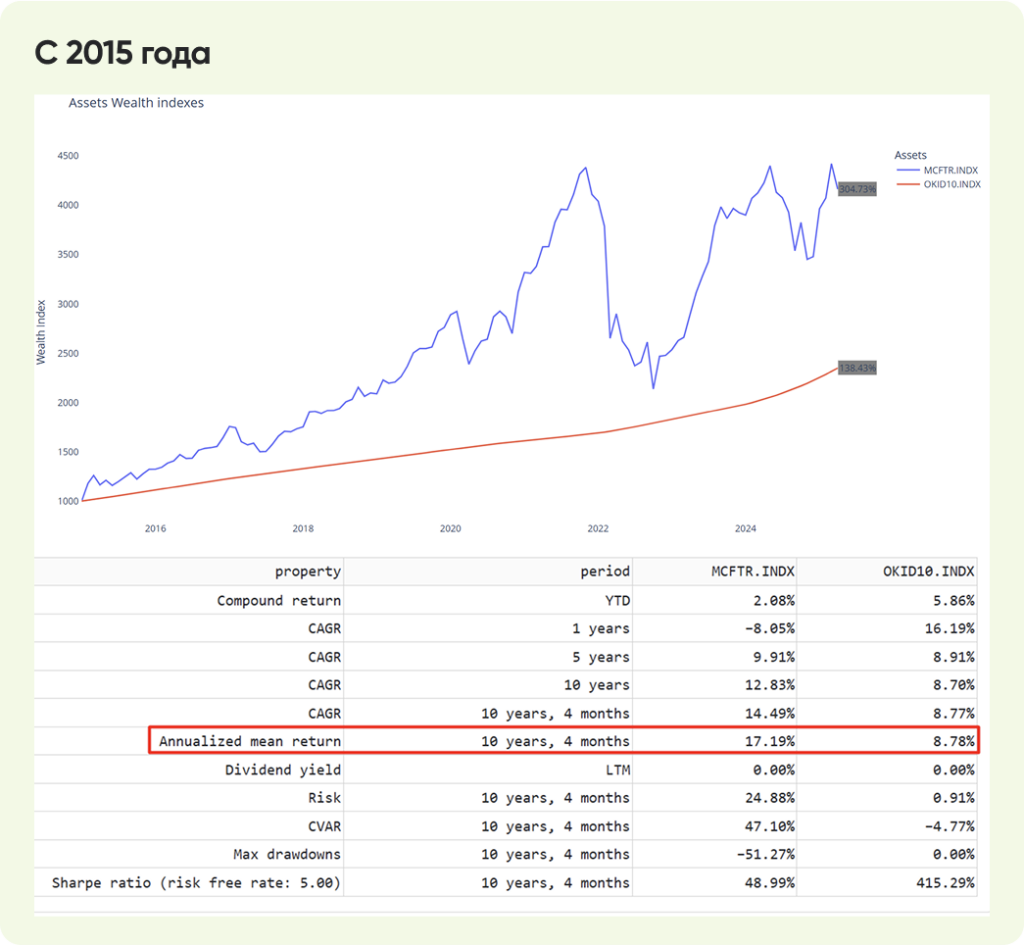Click the 'period' column header
The width and height of the screenshot is (1024, 945).
pyautogui.click(x=605, y=571)
